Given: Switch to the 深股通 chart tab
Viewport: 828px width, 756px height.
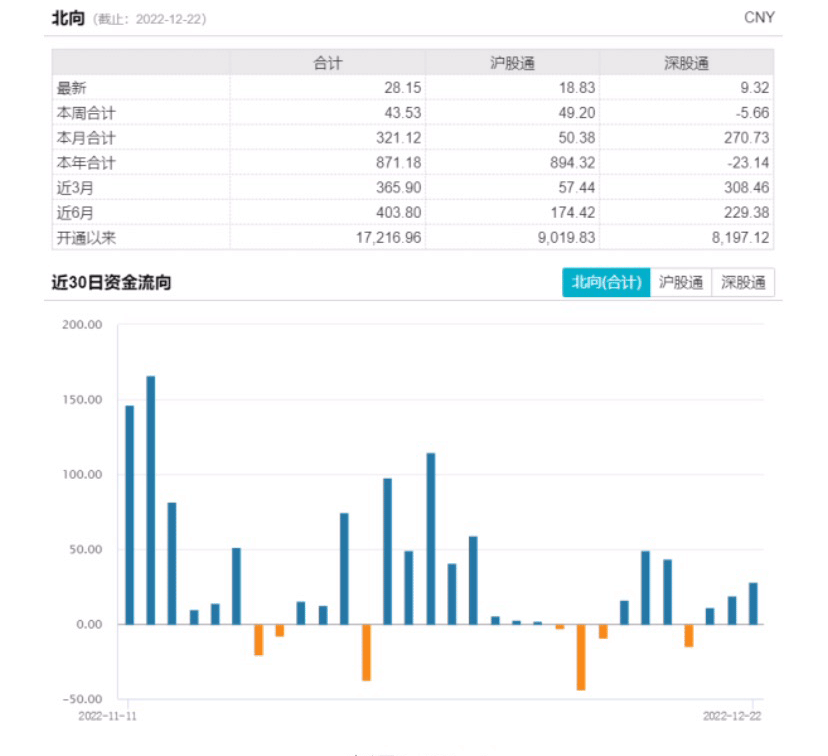Looking at the screenshot, I should pyautogui.click(x=743, y=283).
